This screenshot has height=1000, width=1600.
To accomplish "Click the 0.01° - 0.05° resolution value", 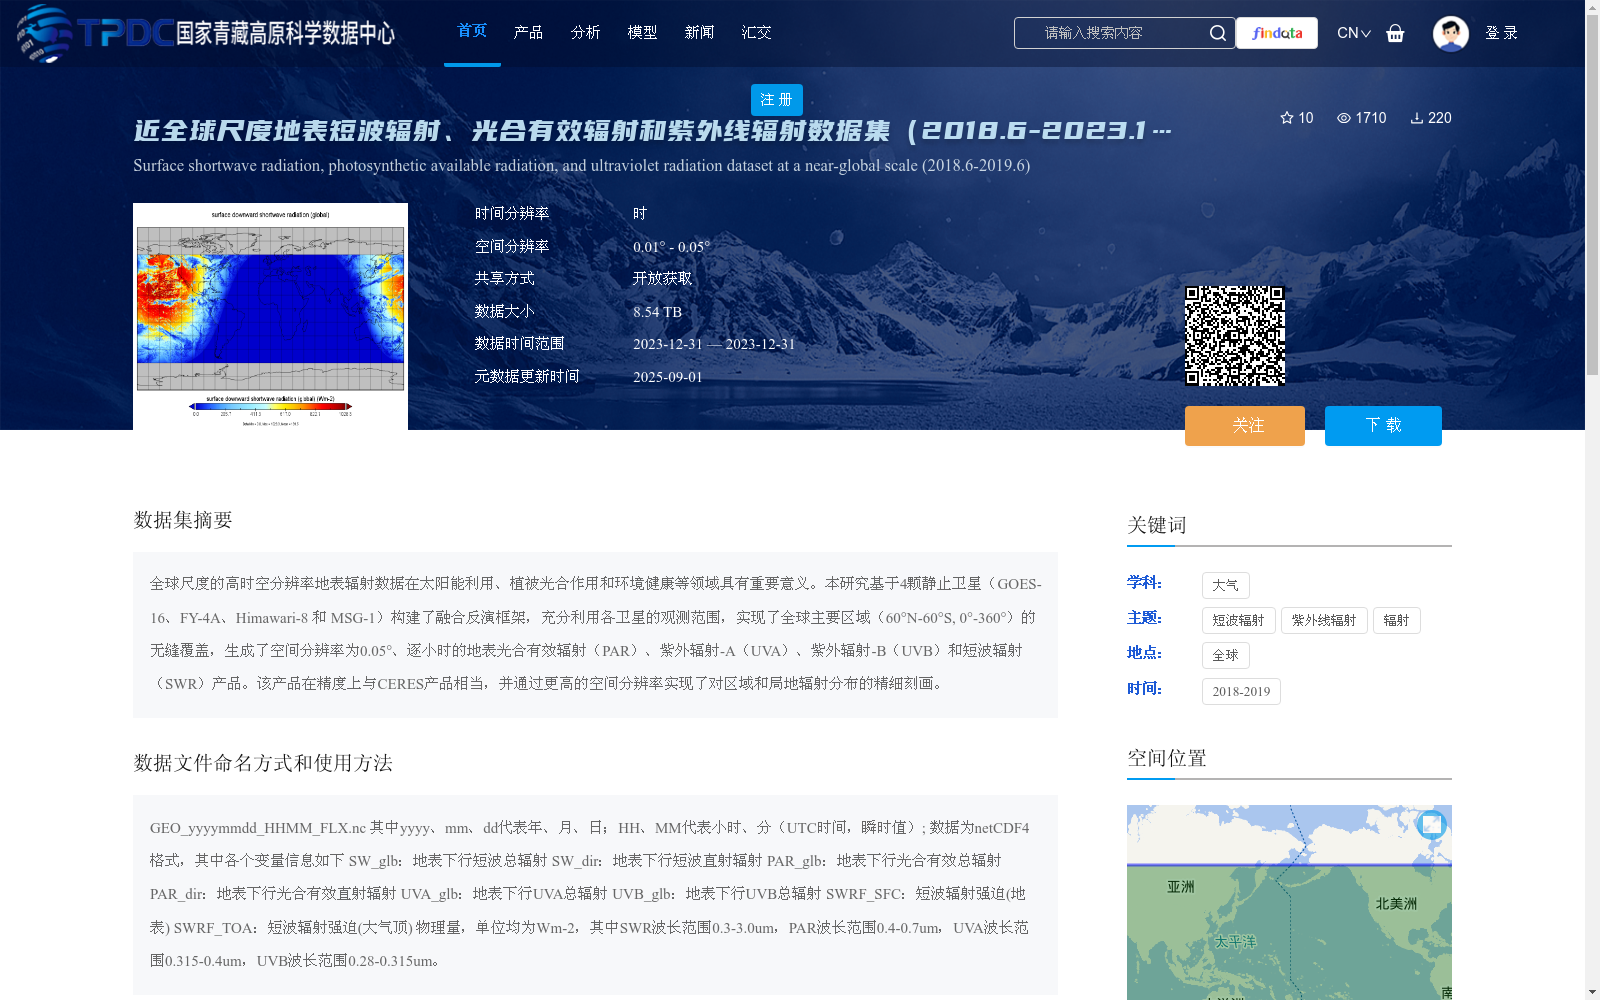I will 671,247.
